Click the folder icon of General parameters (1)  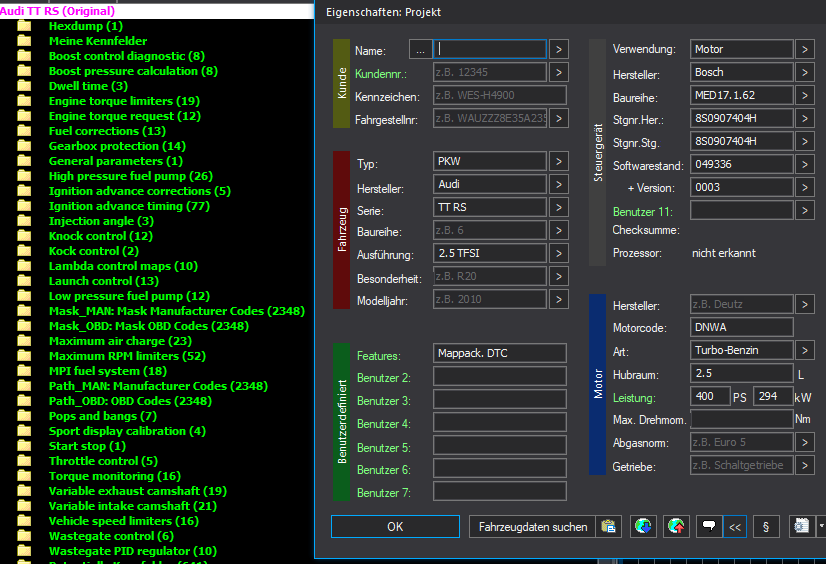(x=24, y=161)
